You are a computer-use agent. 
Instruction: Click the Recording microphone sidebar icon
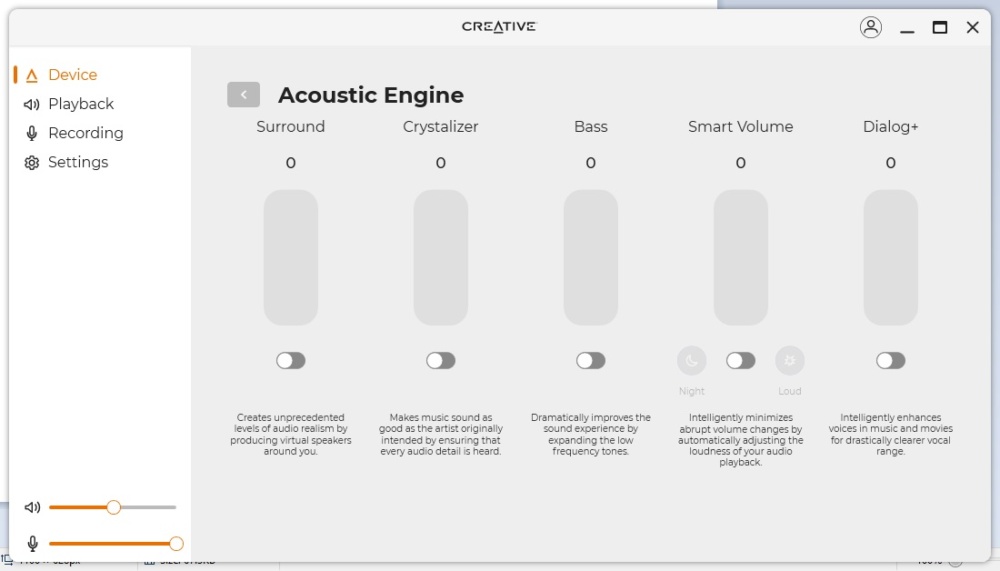pyautogui.click(x=31, y=133)
